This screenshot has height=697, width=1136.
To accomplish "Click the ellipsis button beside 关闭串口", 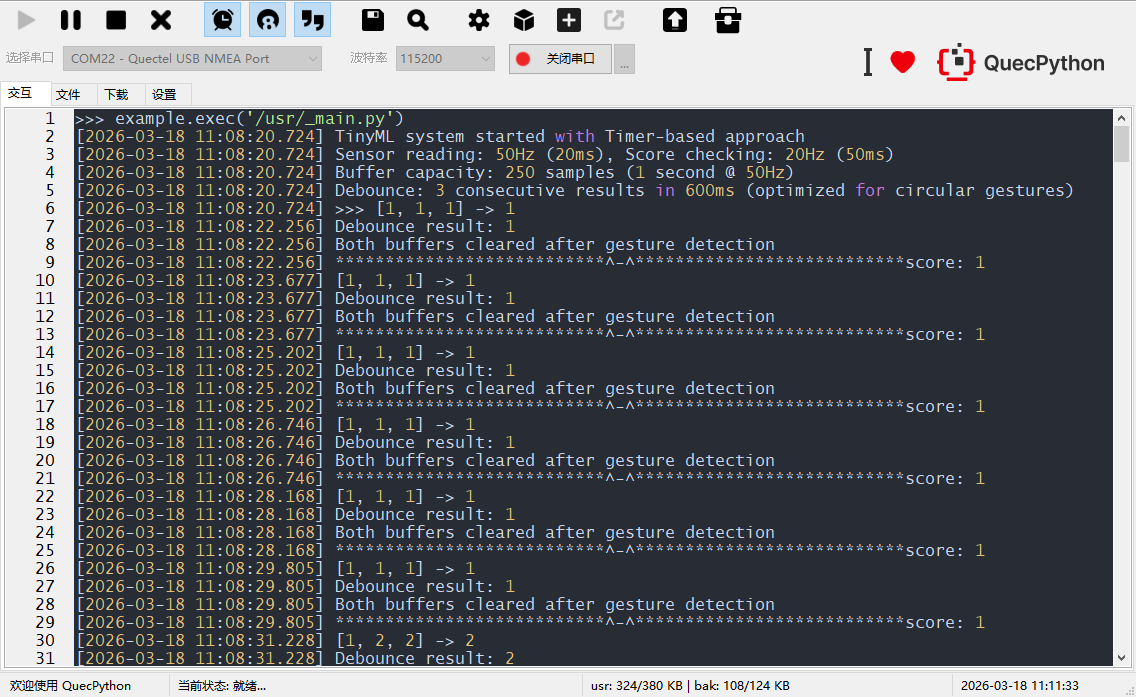I will (x=625, y=60).
